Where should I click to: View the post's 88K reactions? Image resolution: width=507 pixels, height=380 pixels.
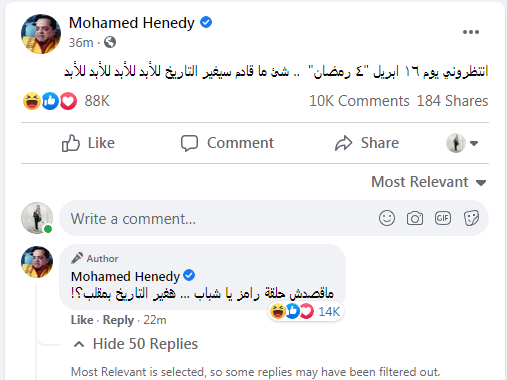[66, 101]
